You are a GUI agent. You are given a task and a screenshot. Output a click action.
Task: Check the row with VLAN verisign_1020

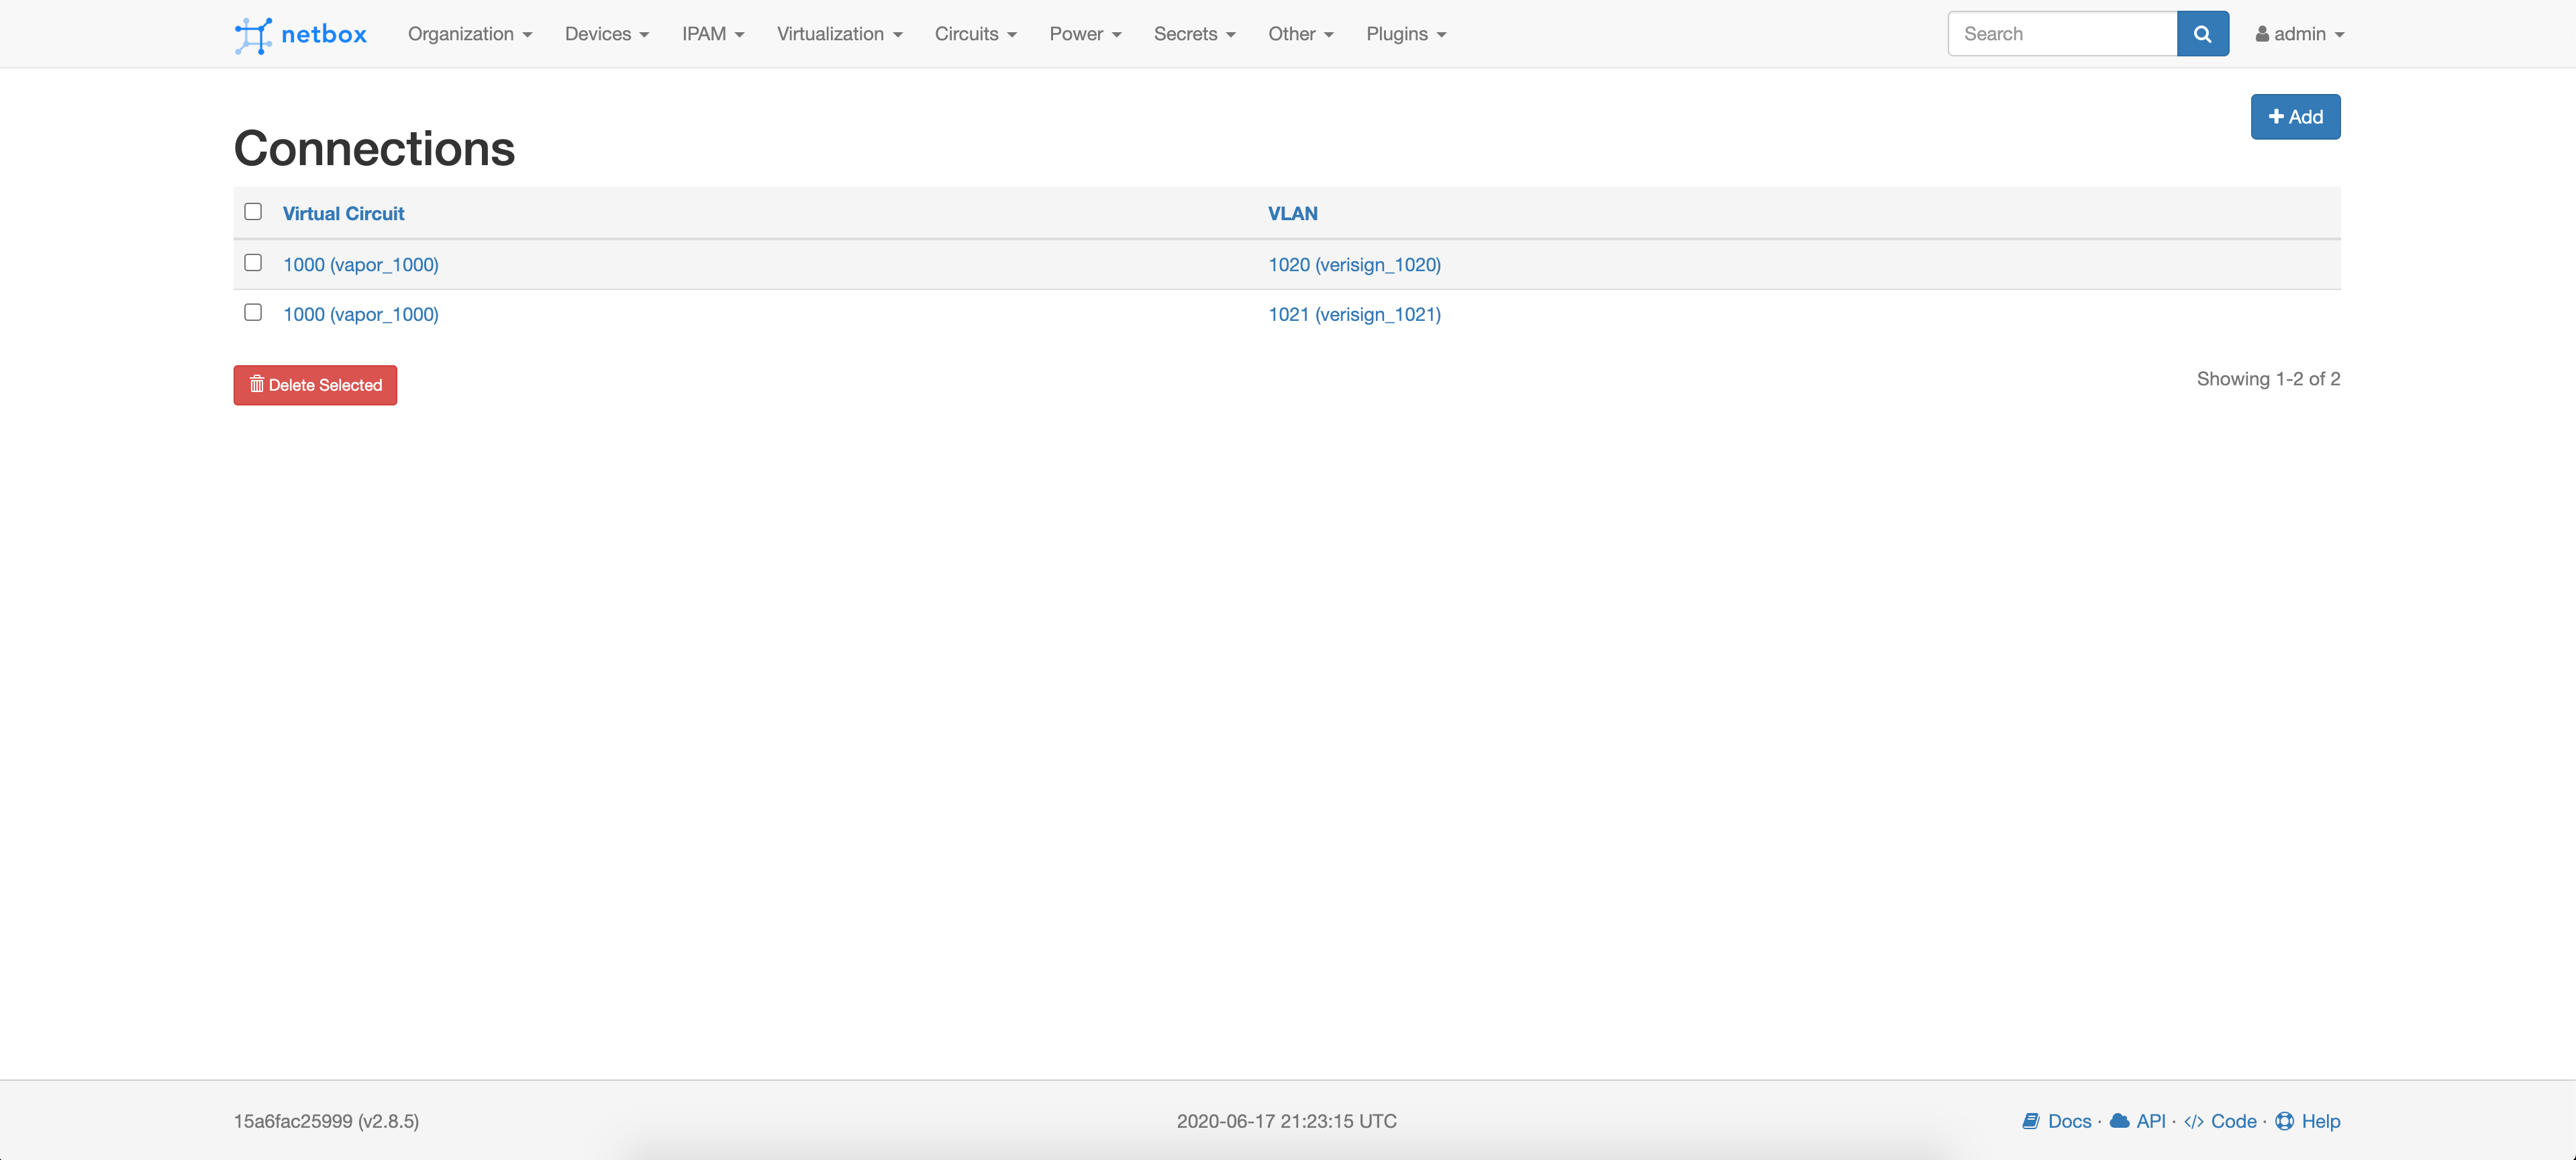click(x=253, y=262)
